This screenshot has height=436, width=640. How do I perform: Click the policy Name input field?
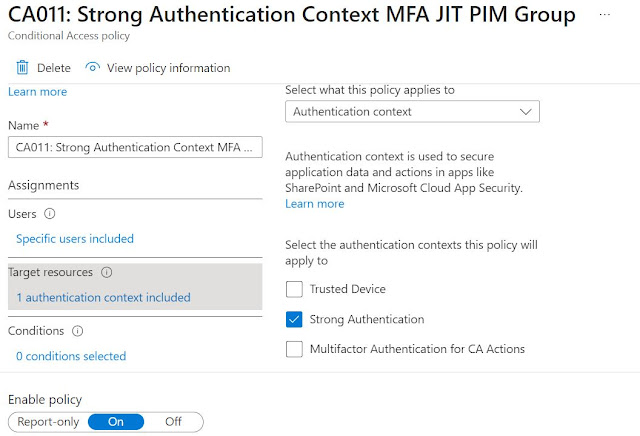[x=134, y=147]
